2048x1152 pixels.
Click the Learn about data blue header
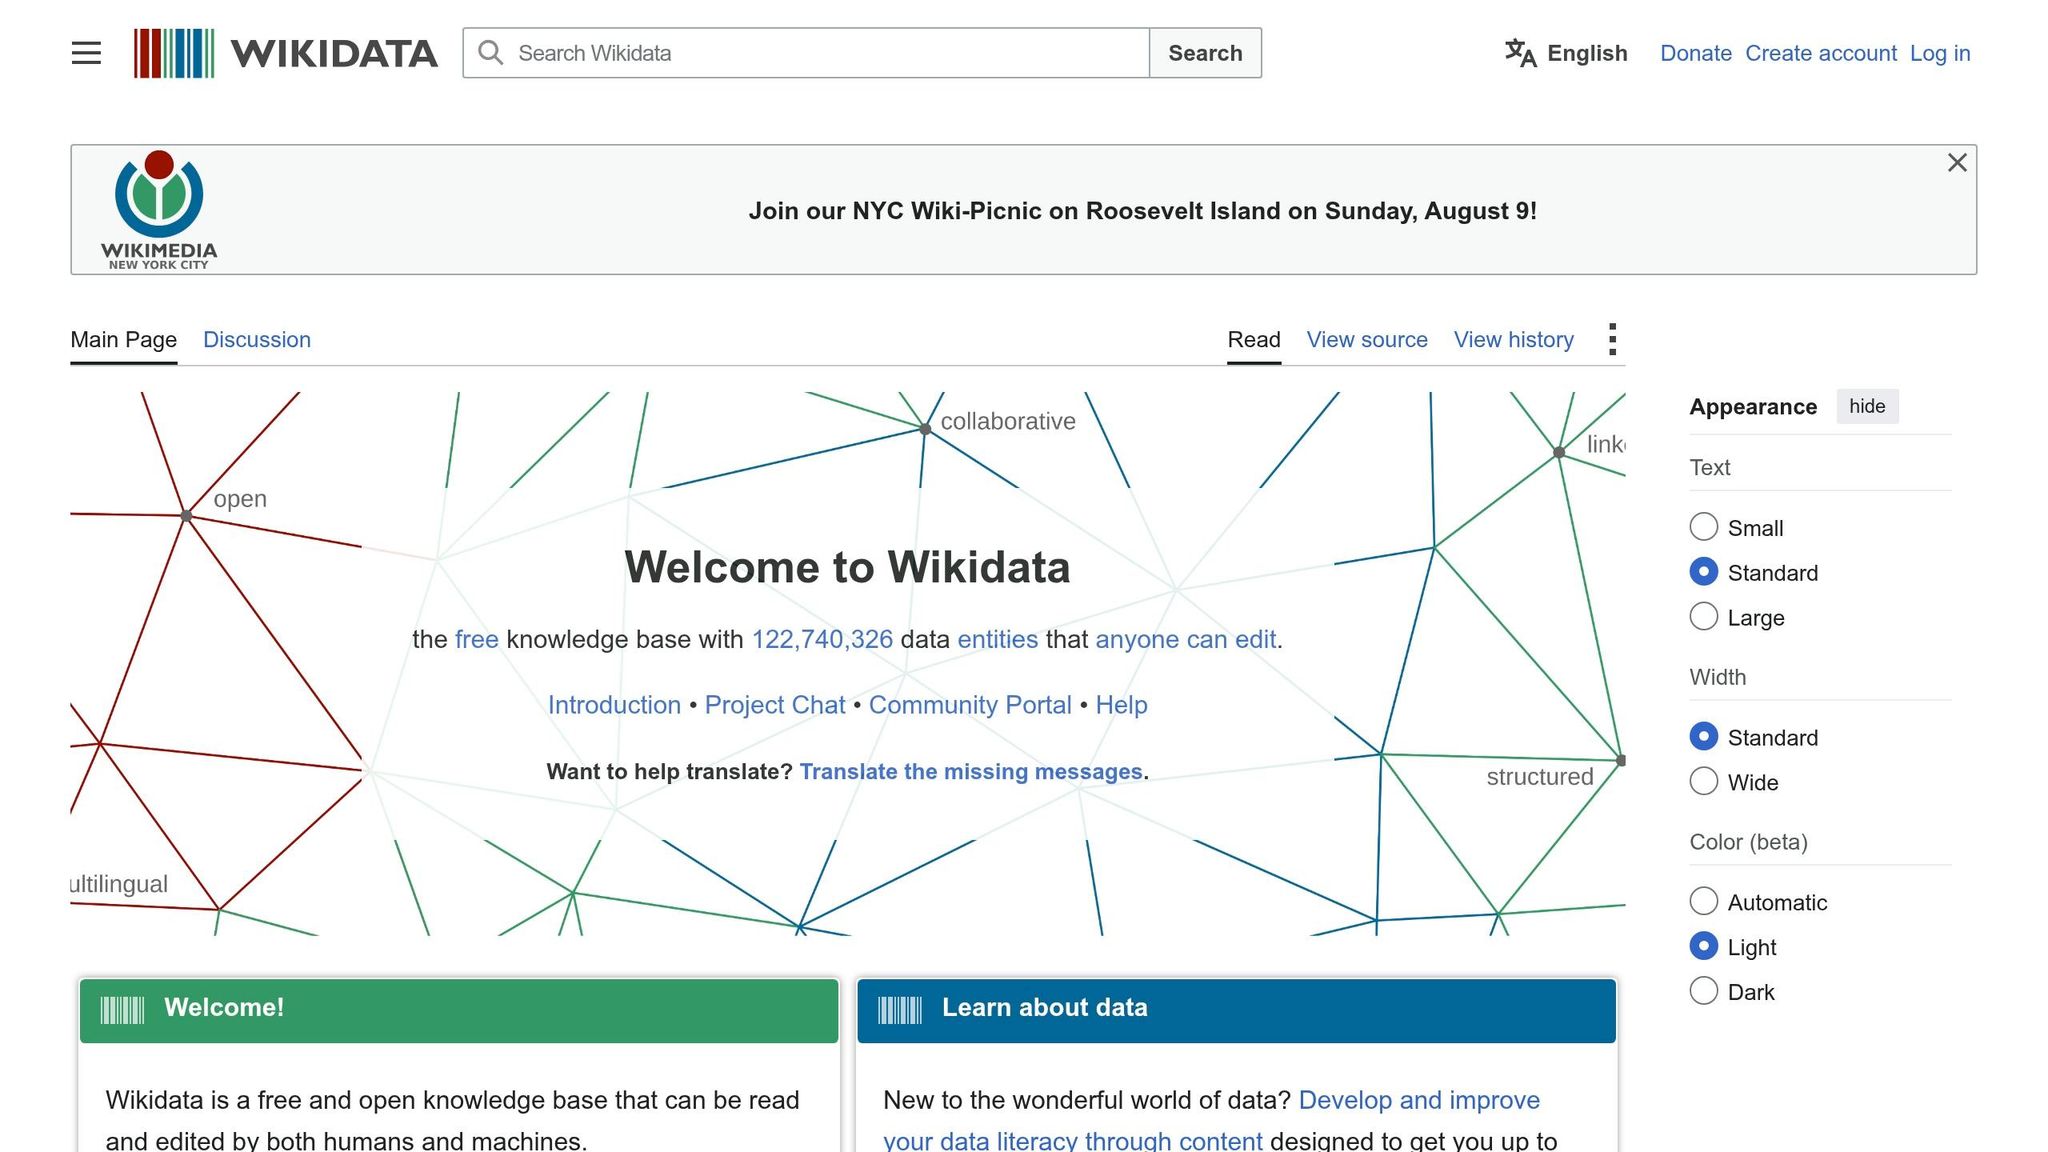1236,1010
